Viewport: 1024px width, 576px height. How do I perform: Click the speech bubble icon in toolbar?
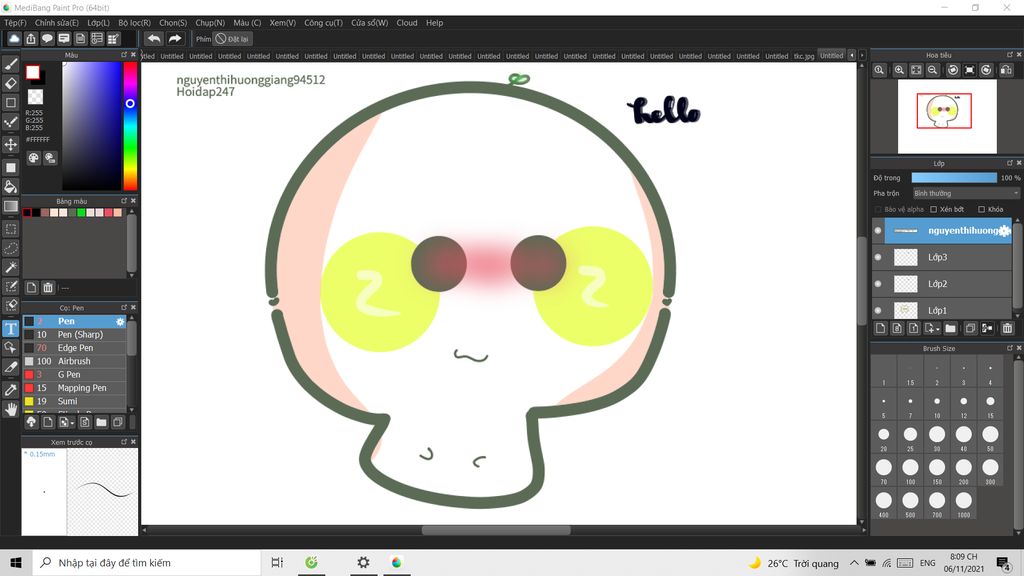click(x=47, y=39)
